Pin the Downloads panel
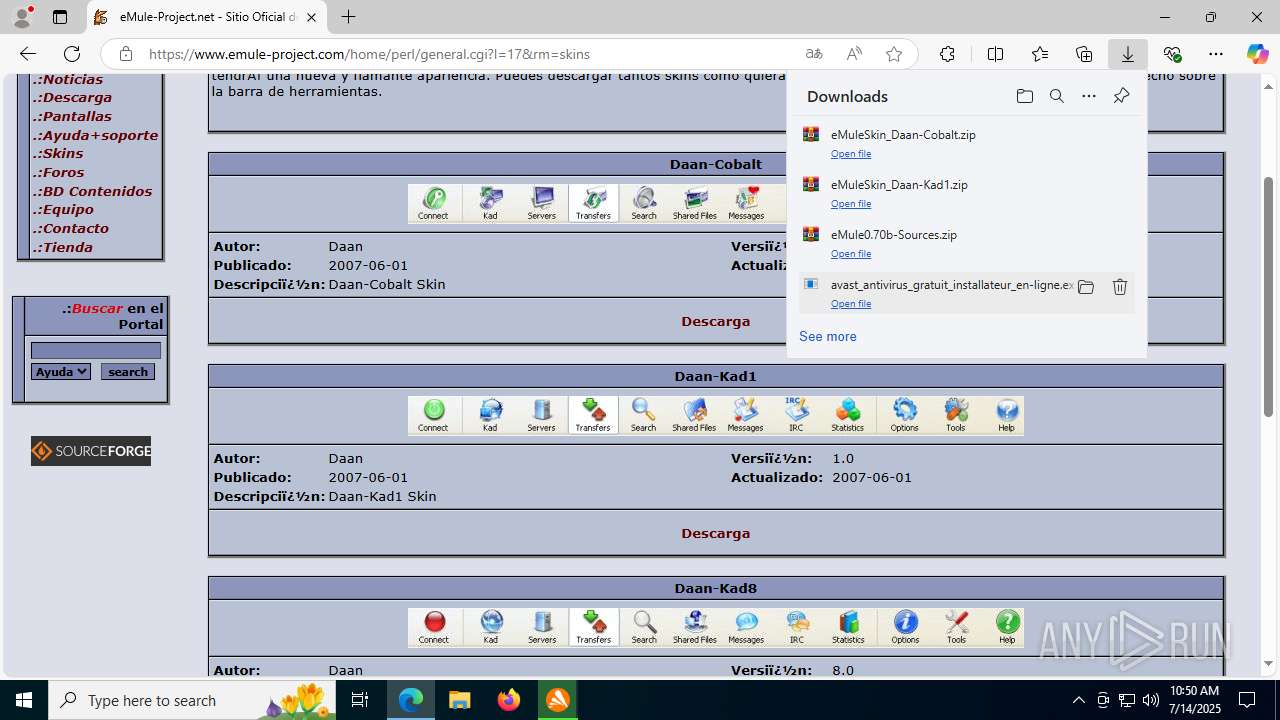The image size is (1280, 720). 1121,96
